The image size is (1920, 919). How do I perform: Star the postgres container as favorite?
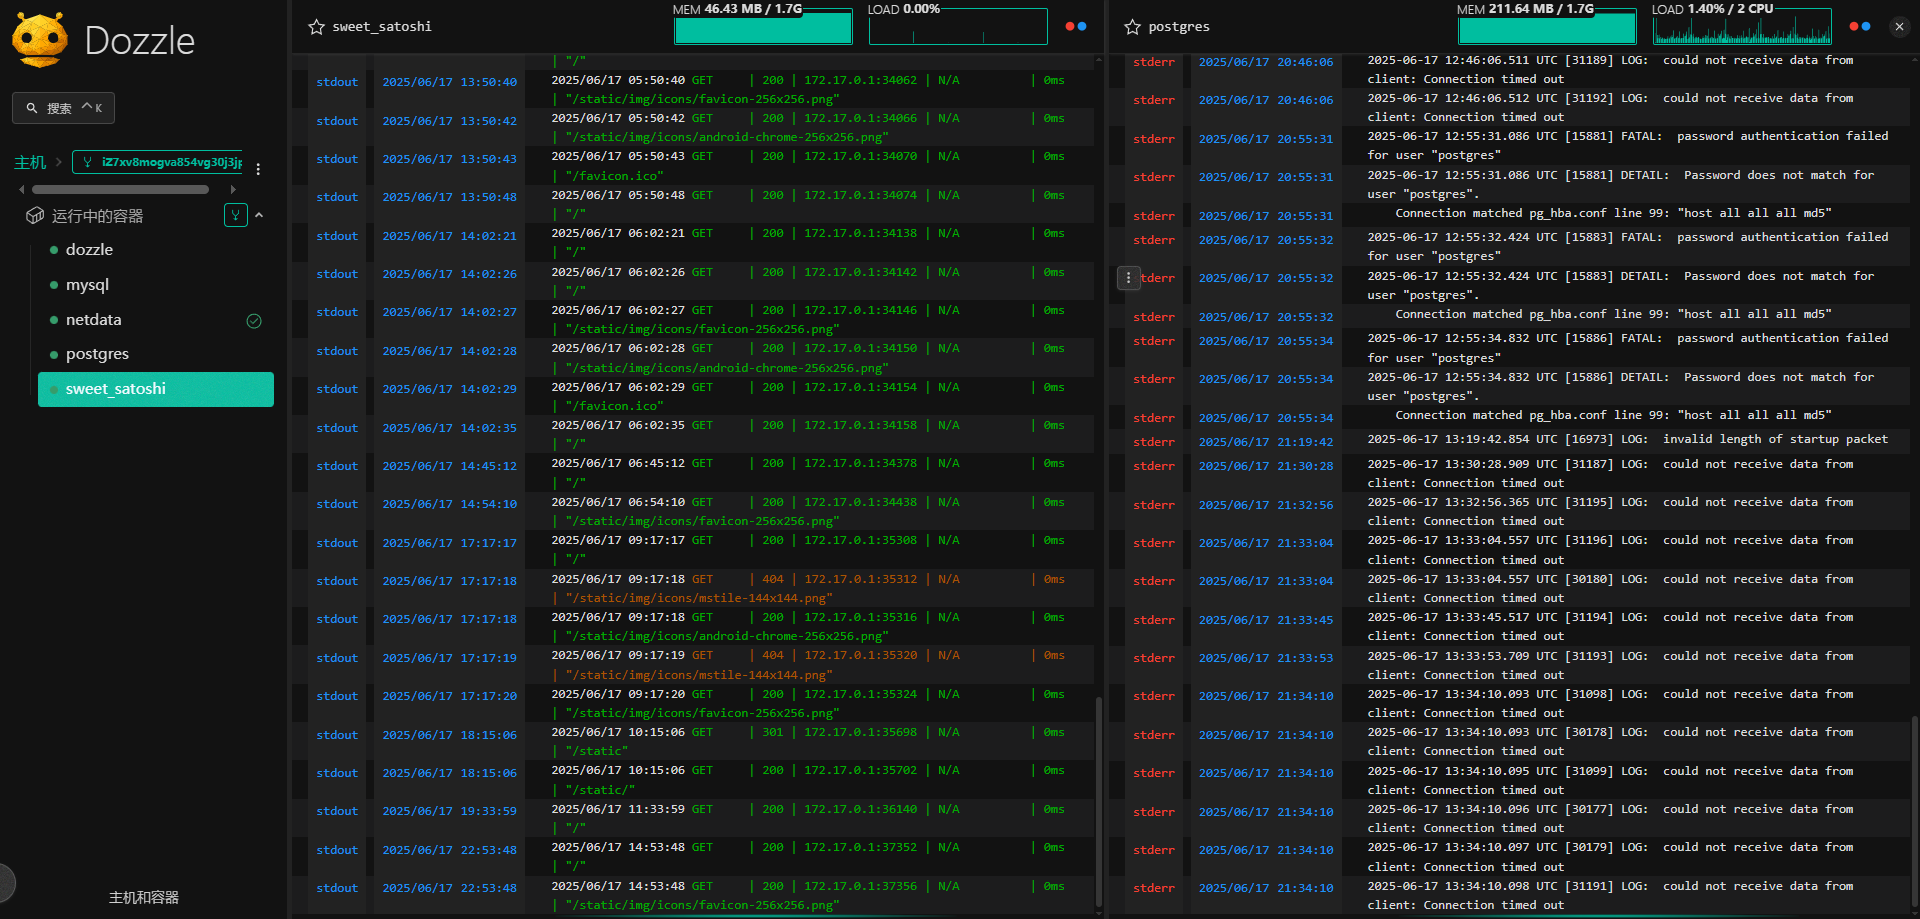tap(1132, 27)
